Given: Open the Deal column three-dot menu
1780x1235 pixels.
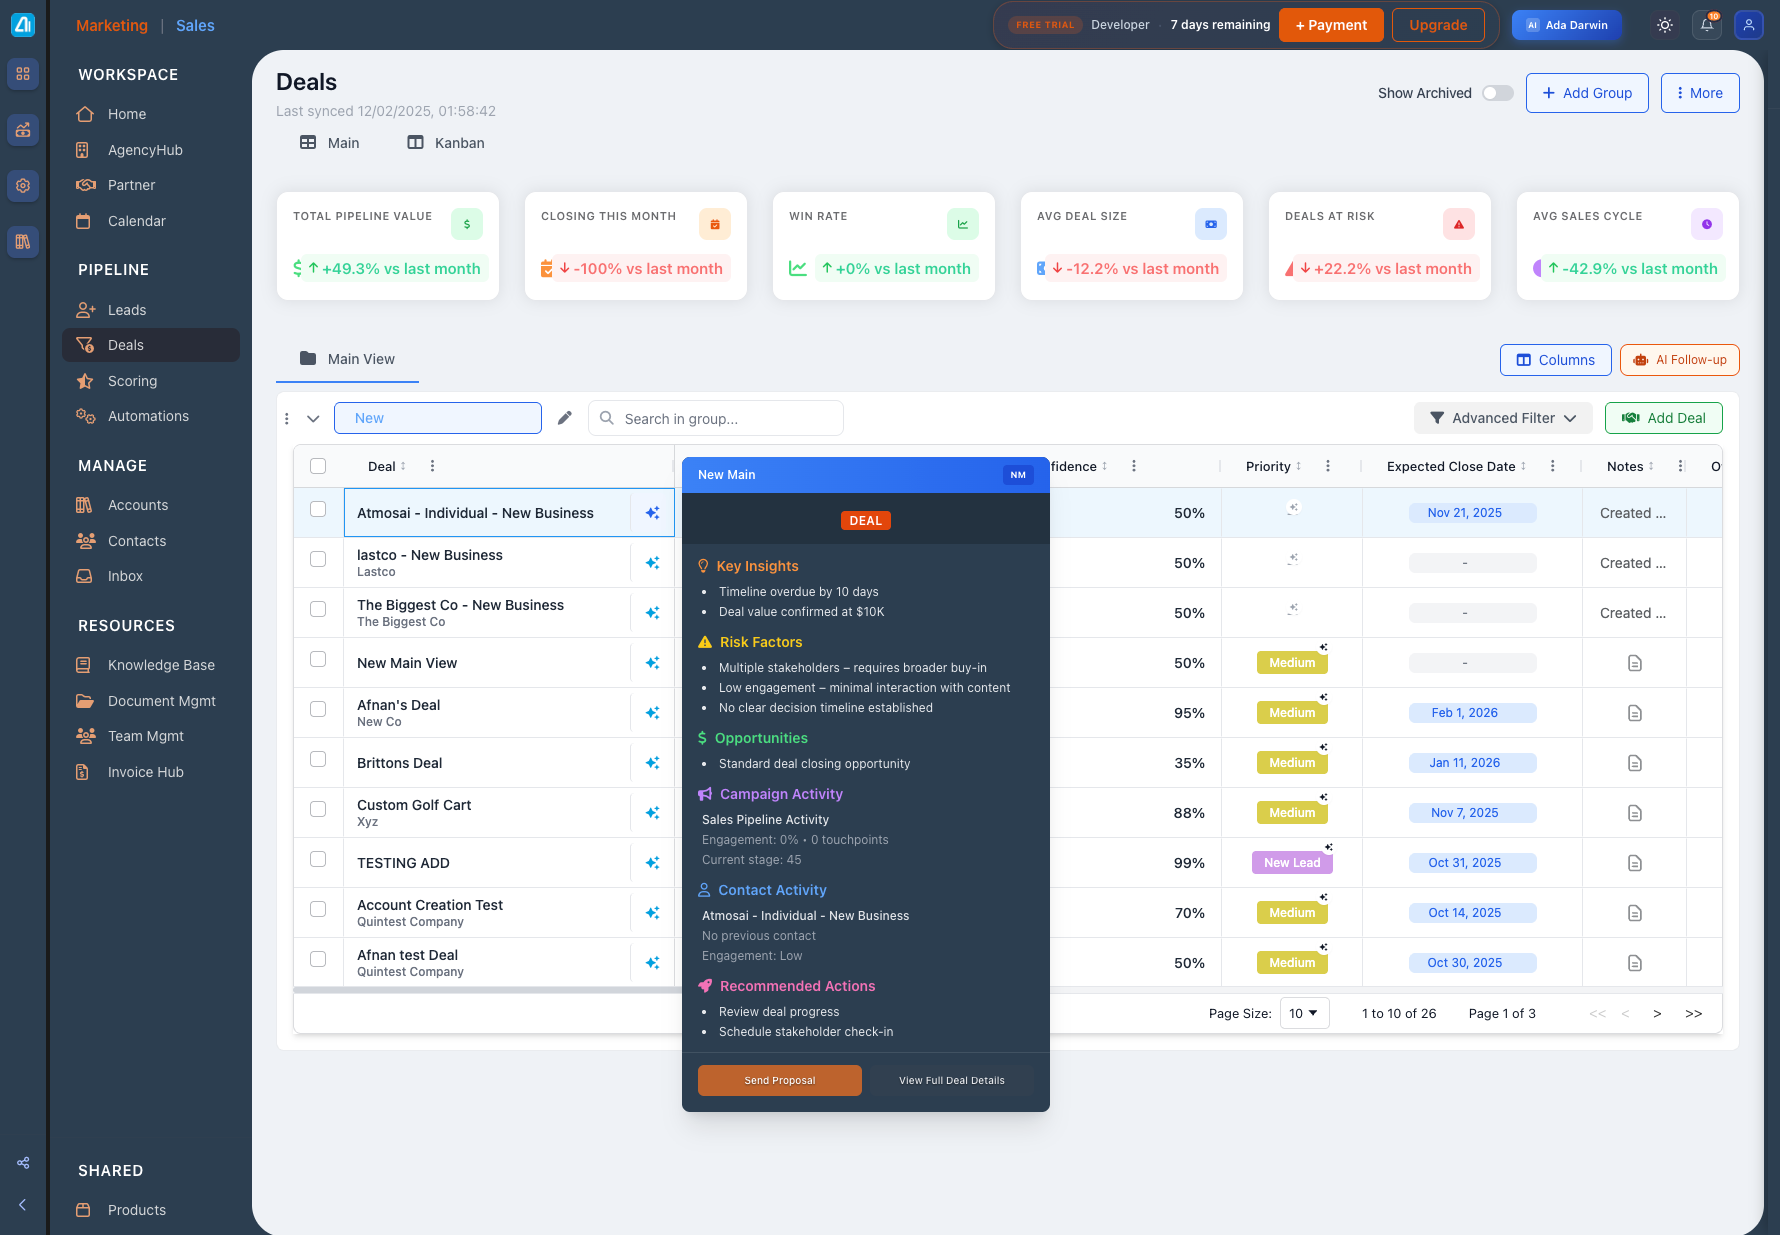Looking at the screenshot, I should (432, 466).
